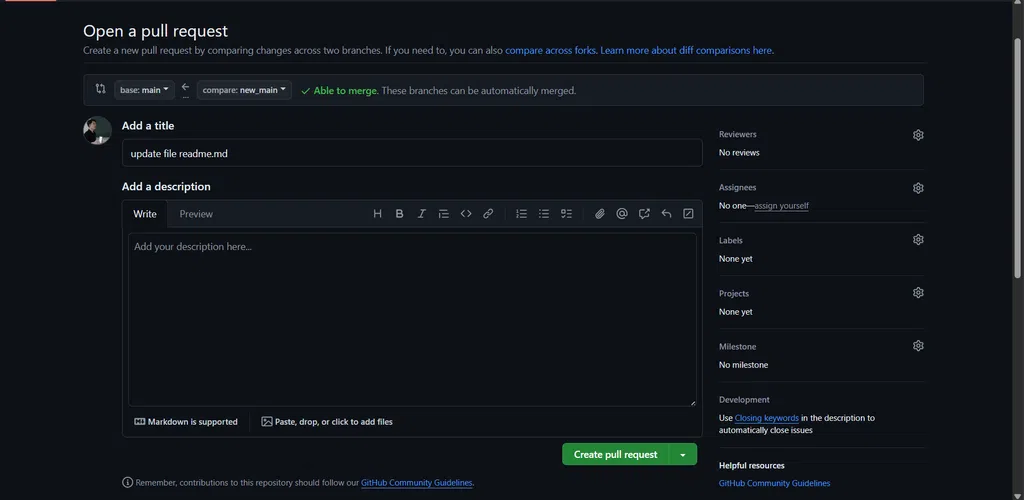Screen dimensions: 1024x500
Task: Click the Create pull request button
Action: point(616,454)
